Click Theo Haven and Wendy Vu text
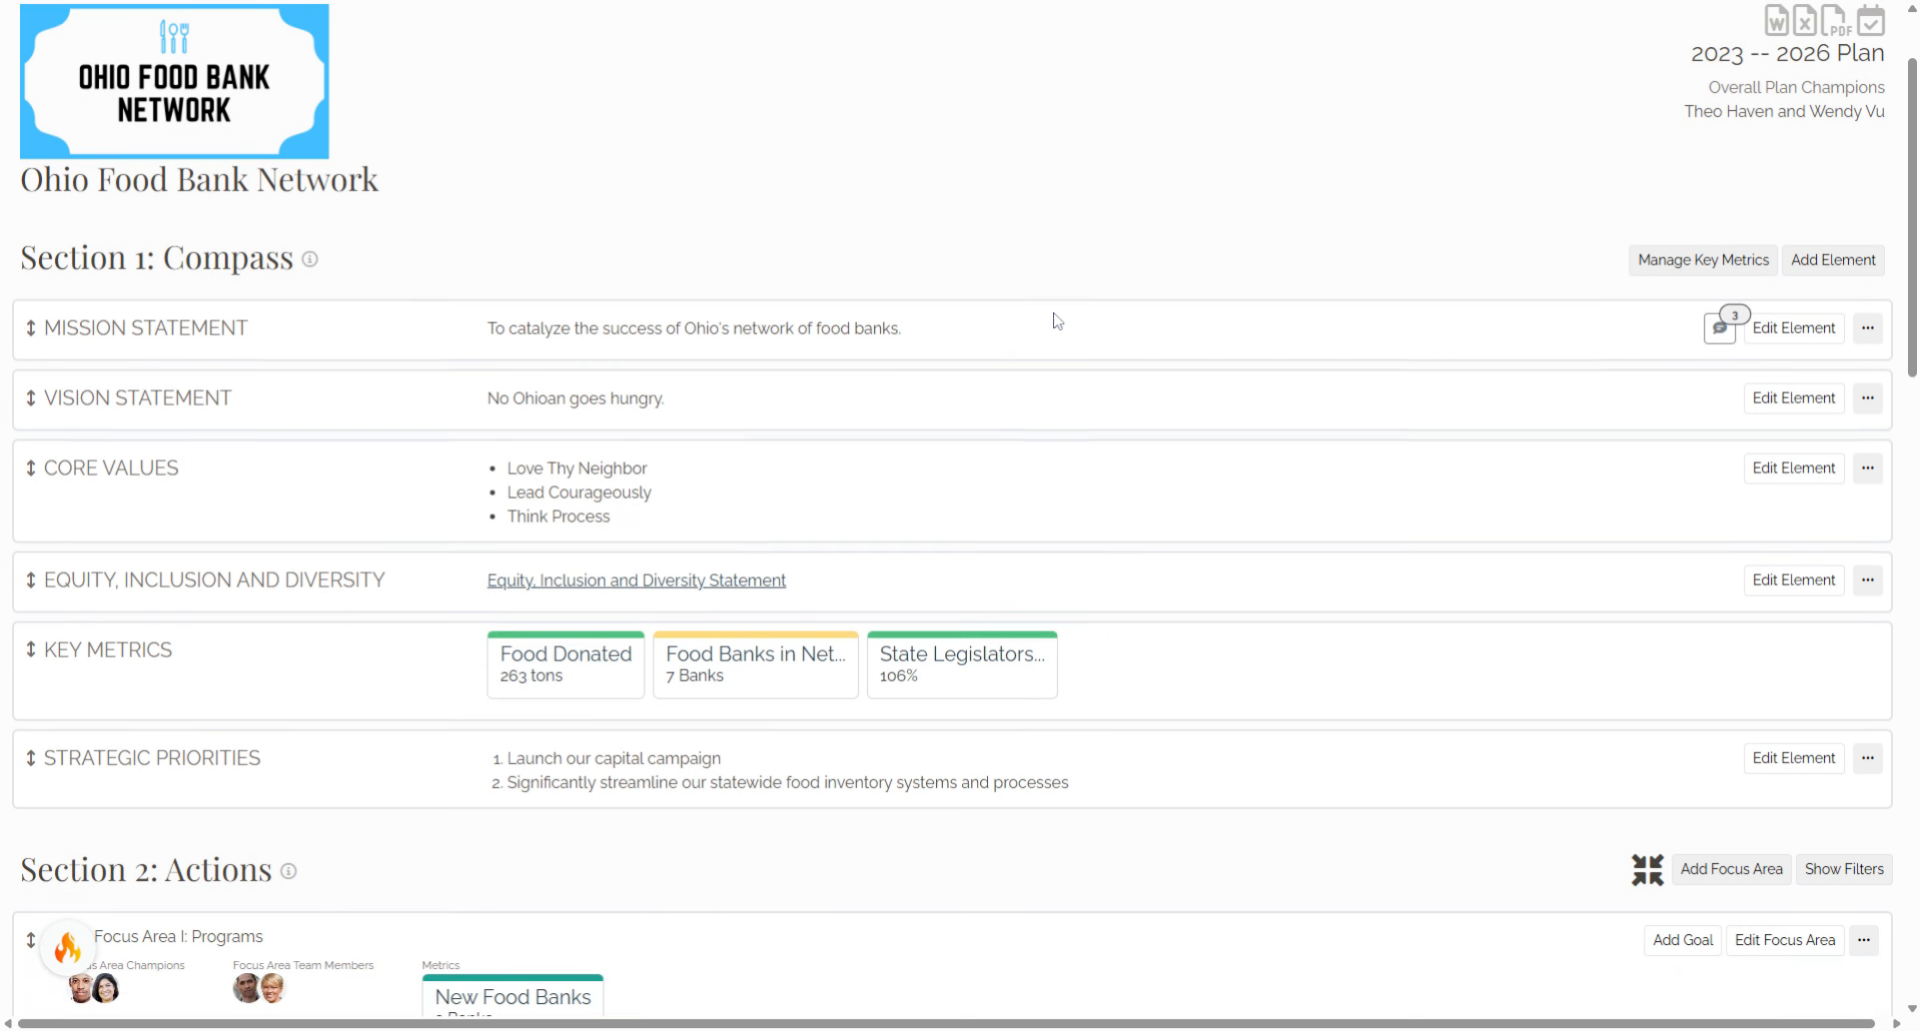The width and height of the screenshot is (1920, 1031). (x=1784, y=111)
